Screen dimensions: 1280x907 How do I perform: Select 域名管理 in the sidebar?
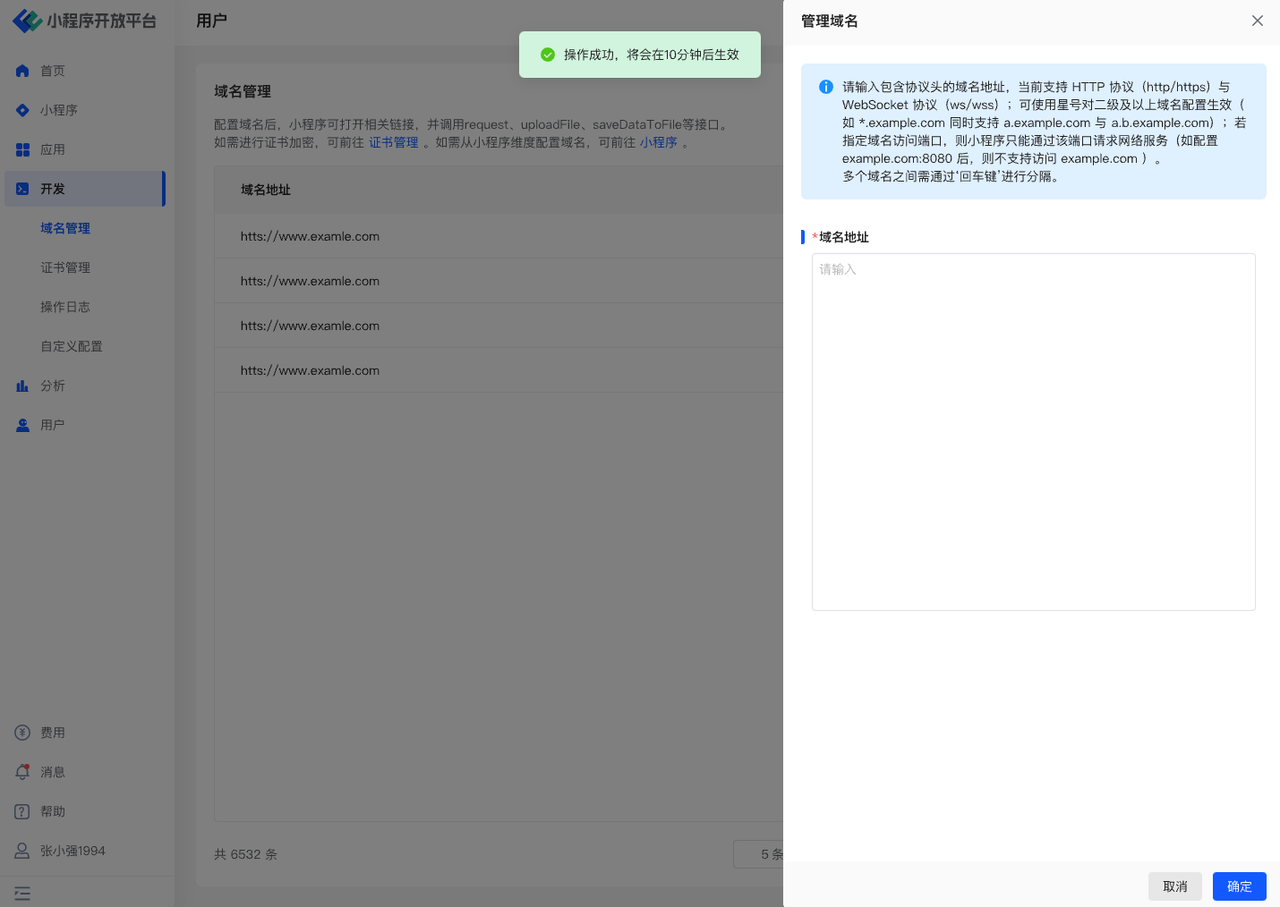point(65,228)
